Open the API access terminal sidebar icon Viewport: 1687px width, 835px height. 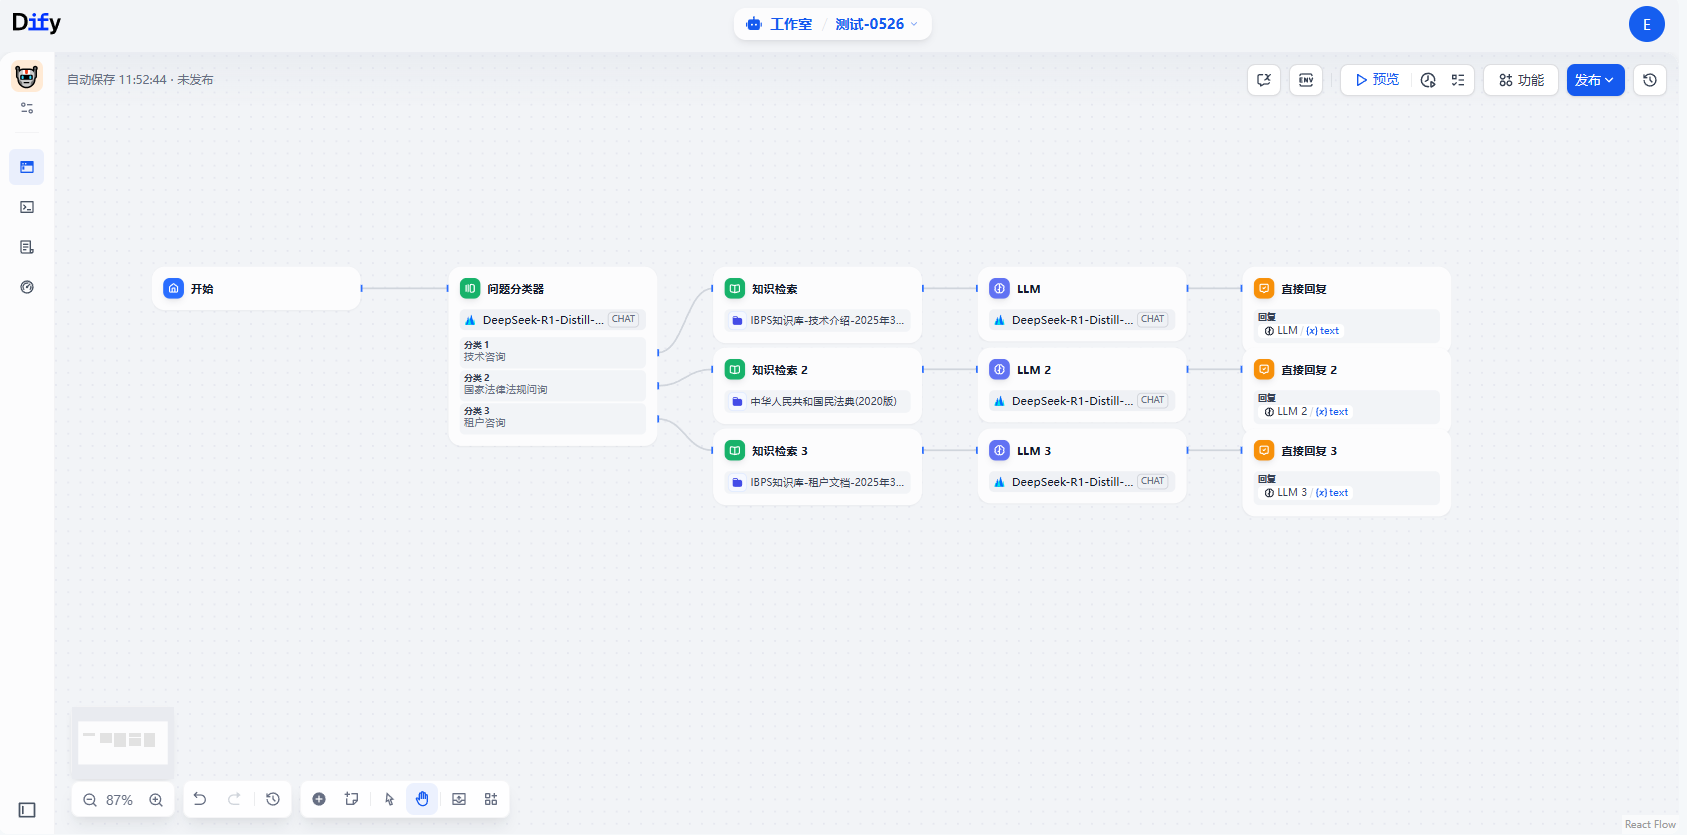pos(27,207)
